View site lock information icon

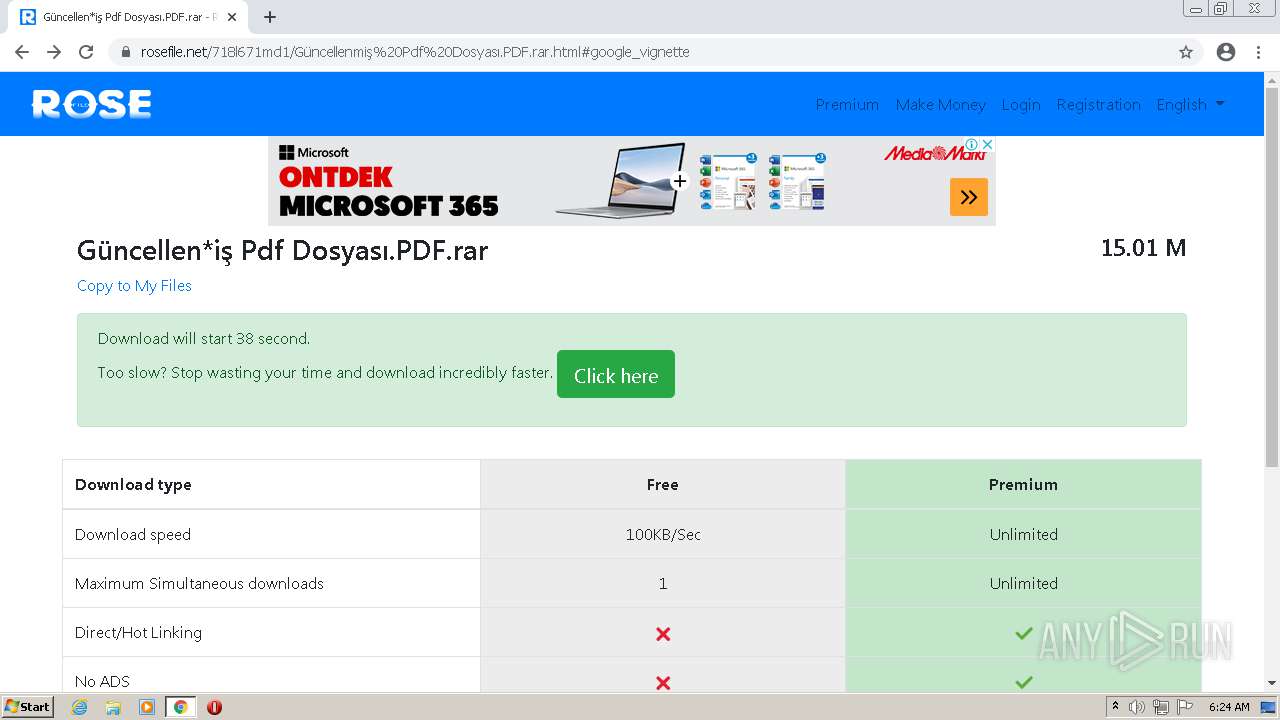click(125, 52)
